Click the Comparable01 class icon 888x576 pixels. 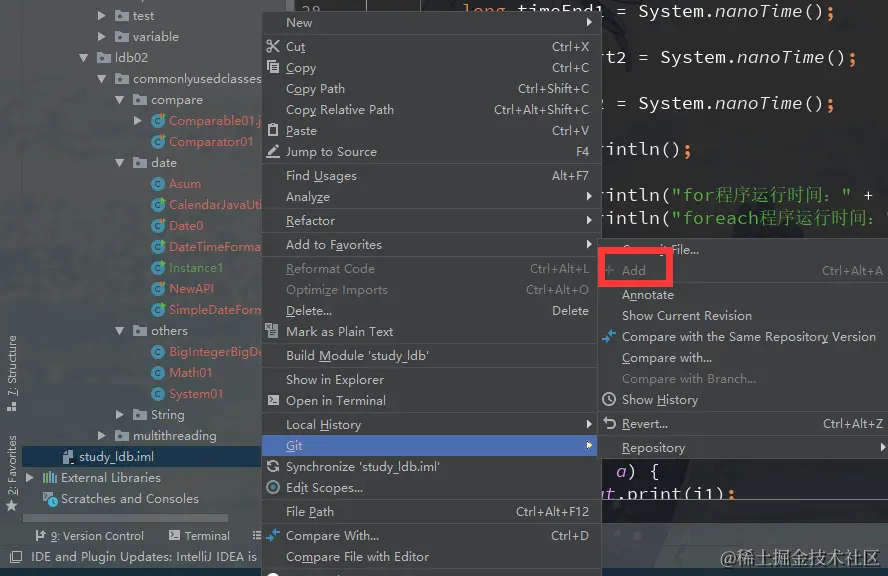158,121
